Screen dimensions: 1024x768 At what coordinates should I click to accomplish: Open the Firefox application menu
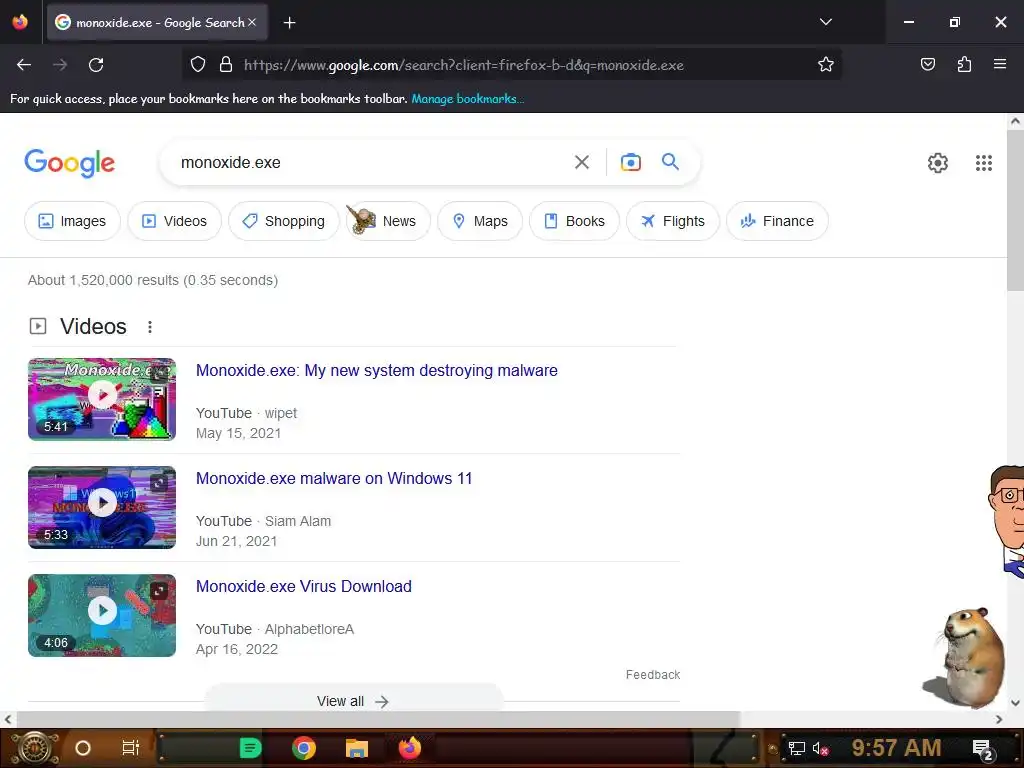click(x=999, y=64)
